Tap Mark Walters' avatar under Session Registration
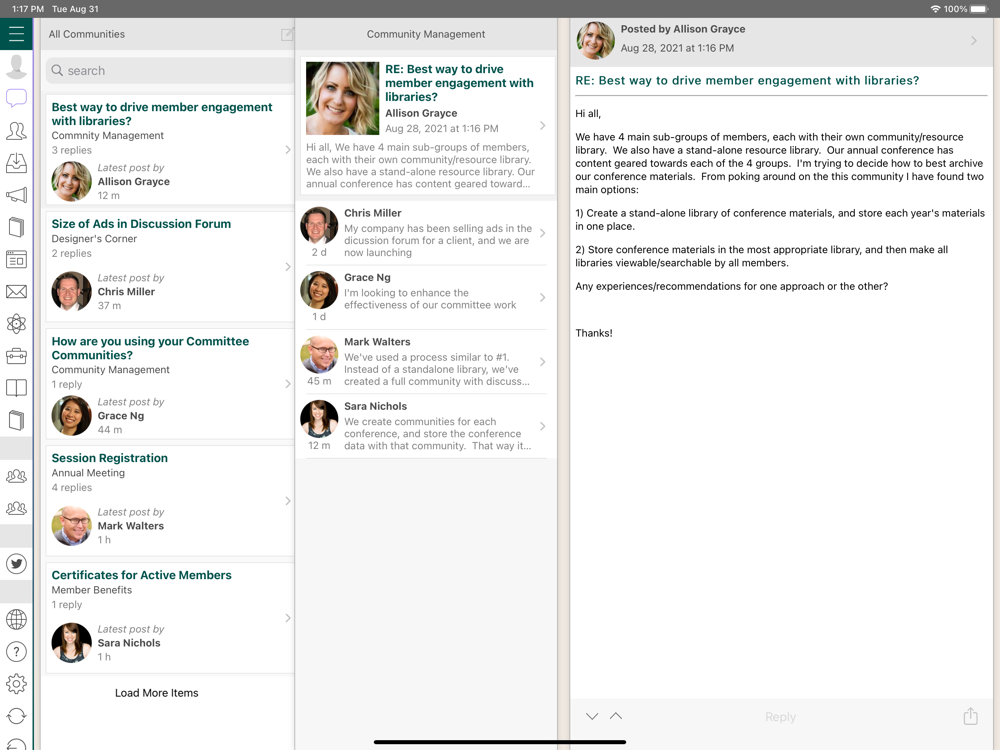 (71, 526)
